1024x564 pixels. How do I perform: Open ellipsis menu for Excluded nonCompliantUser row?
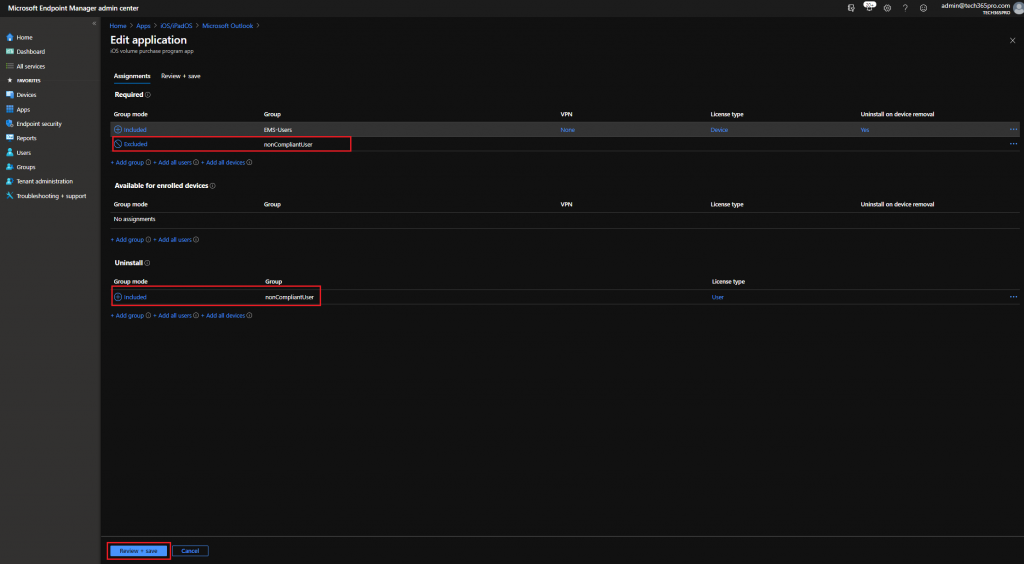point(1013,144)
